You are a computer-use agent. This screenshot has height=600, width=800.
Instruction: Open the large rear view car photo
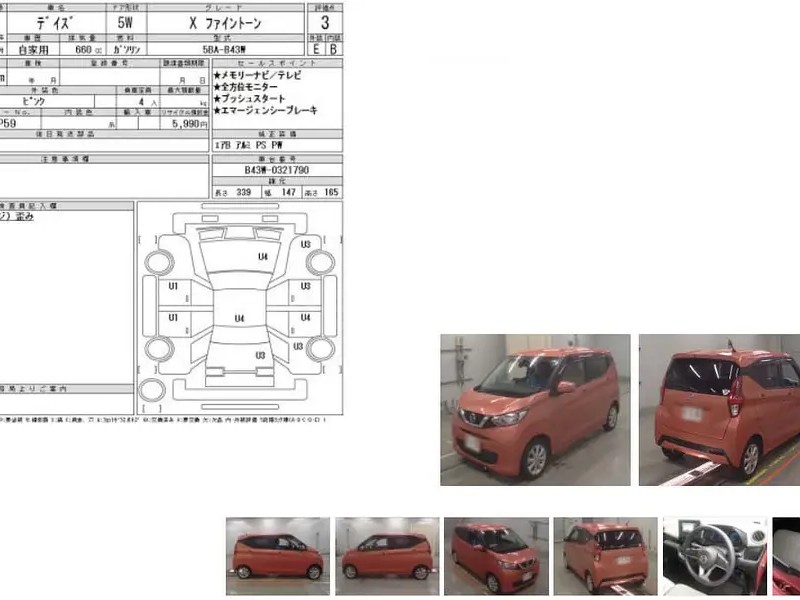[719, 409]
